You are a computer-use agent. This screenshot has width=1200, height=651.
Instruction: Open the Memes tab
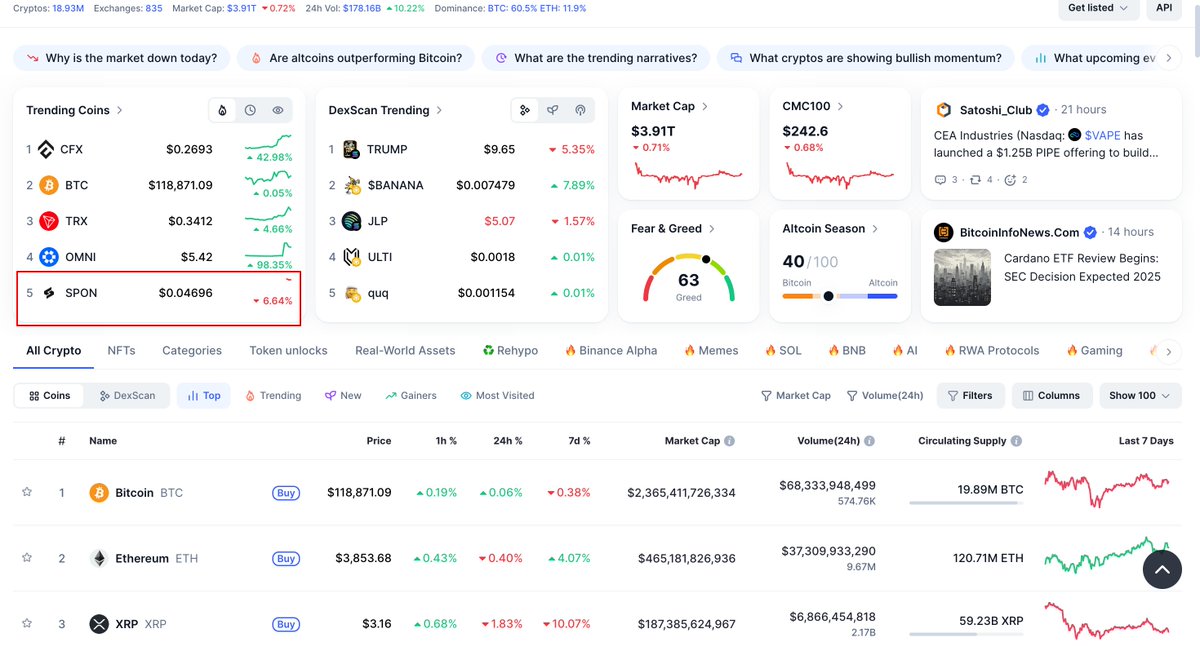tap(711, 351)
